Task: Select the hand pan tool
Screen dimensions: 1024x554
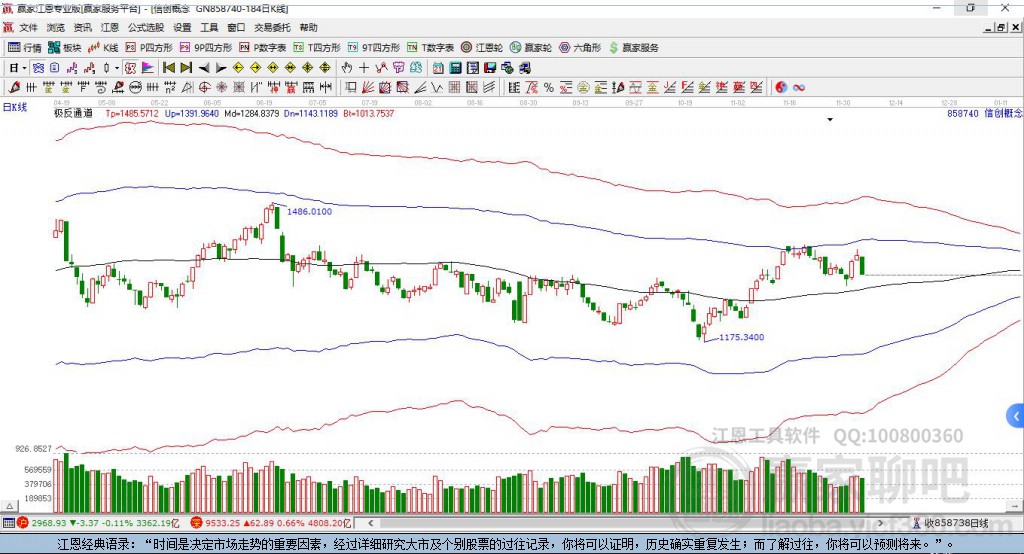Action: tap(346, 68)
